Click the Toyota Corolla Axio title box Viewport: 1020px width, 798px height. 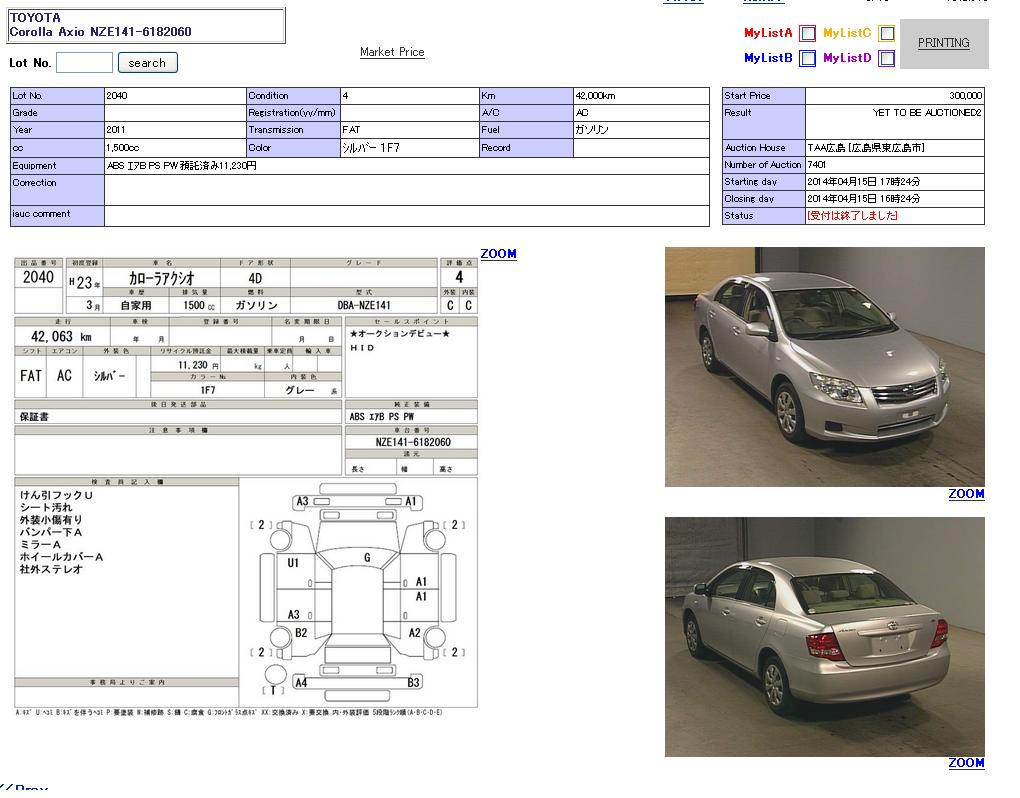pos(146,25)
